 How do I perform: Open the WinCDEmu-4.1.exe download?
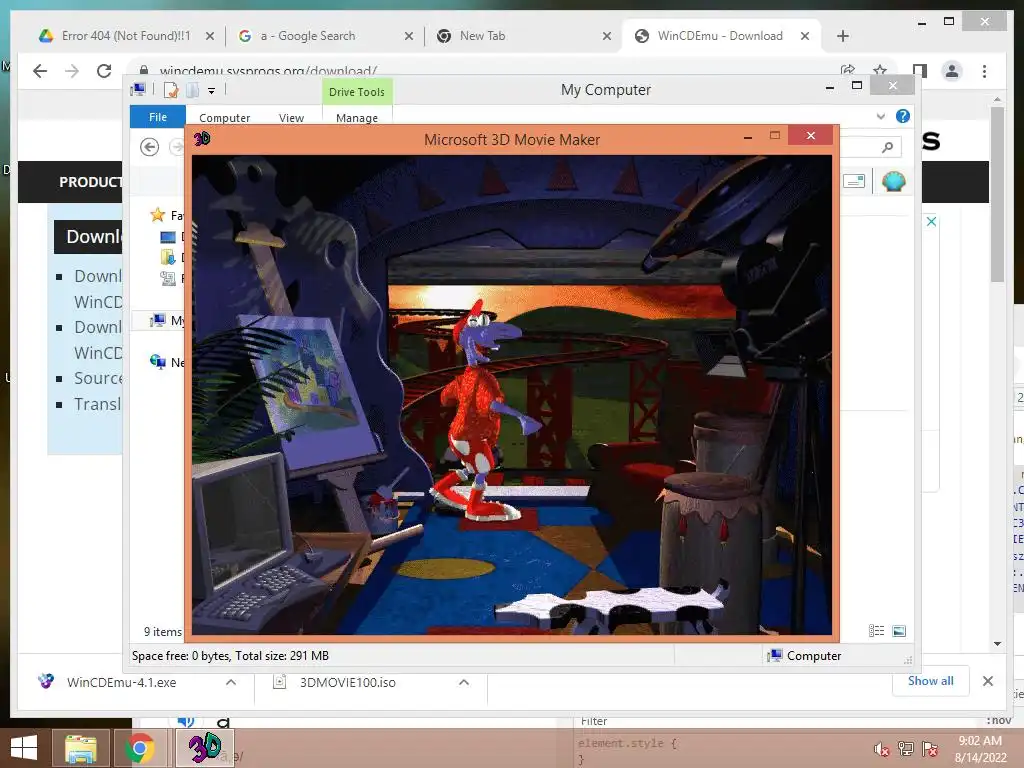121,682
